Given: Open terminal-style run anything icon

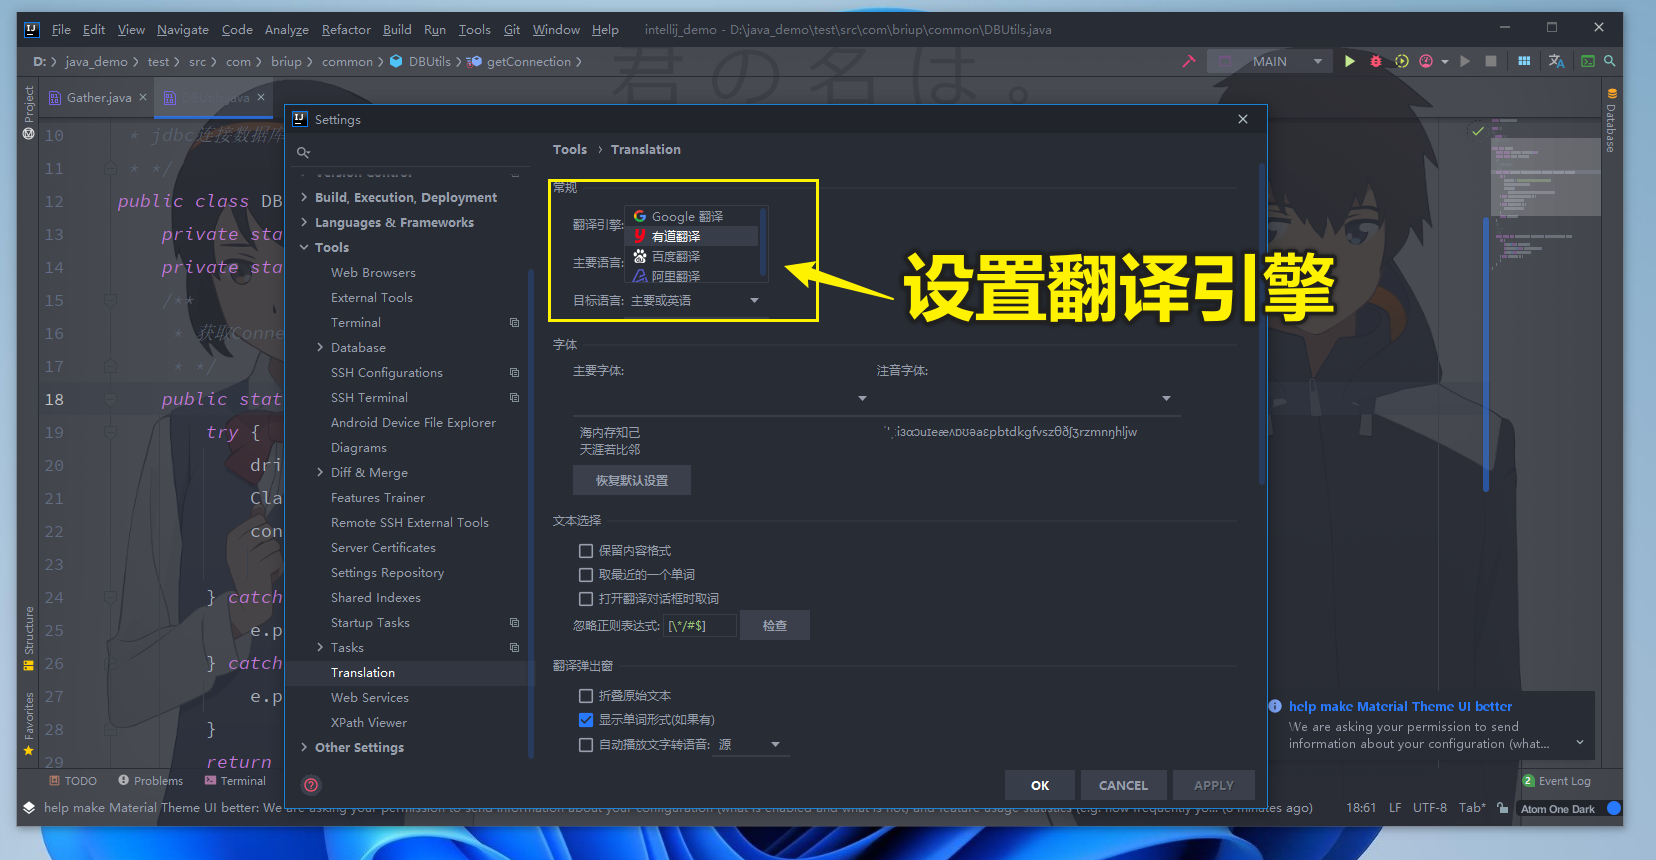Looking at the screenshot, I should coord(1587,61).
